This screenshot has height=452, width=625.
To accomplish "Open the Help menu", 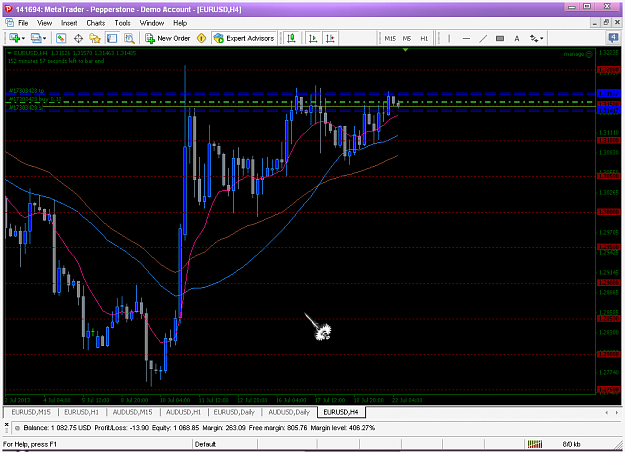I will [180, 23].
